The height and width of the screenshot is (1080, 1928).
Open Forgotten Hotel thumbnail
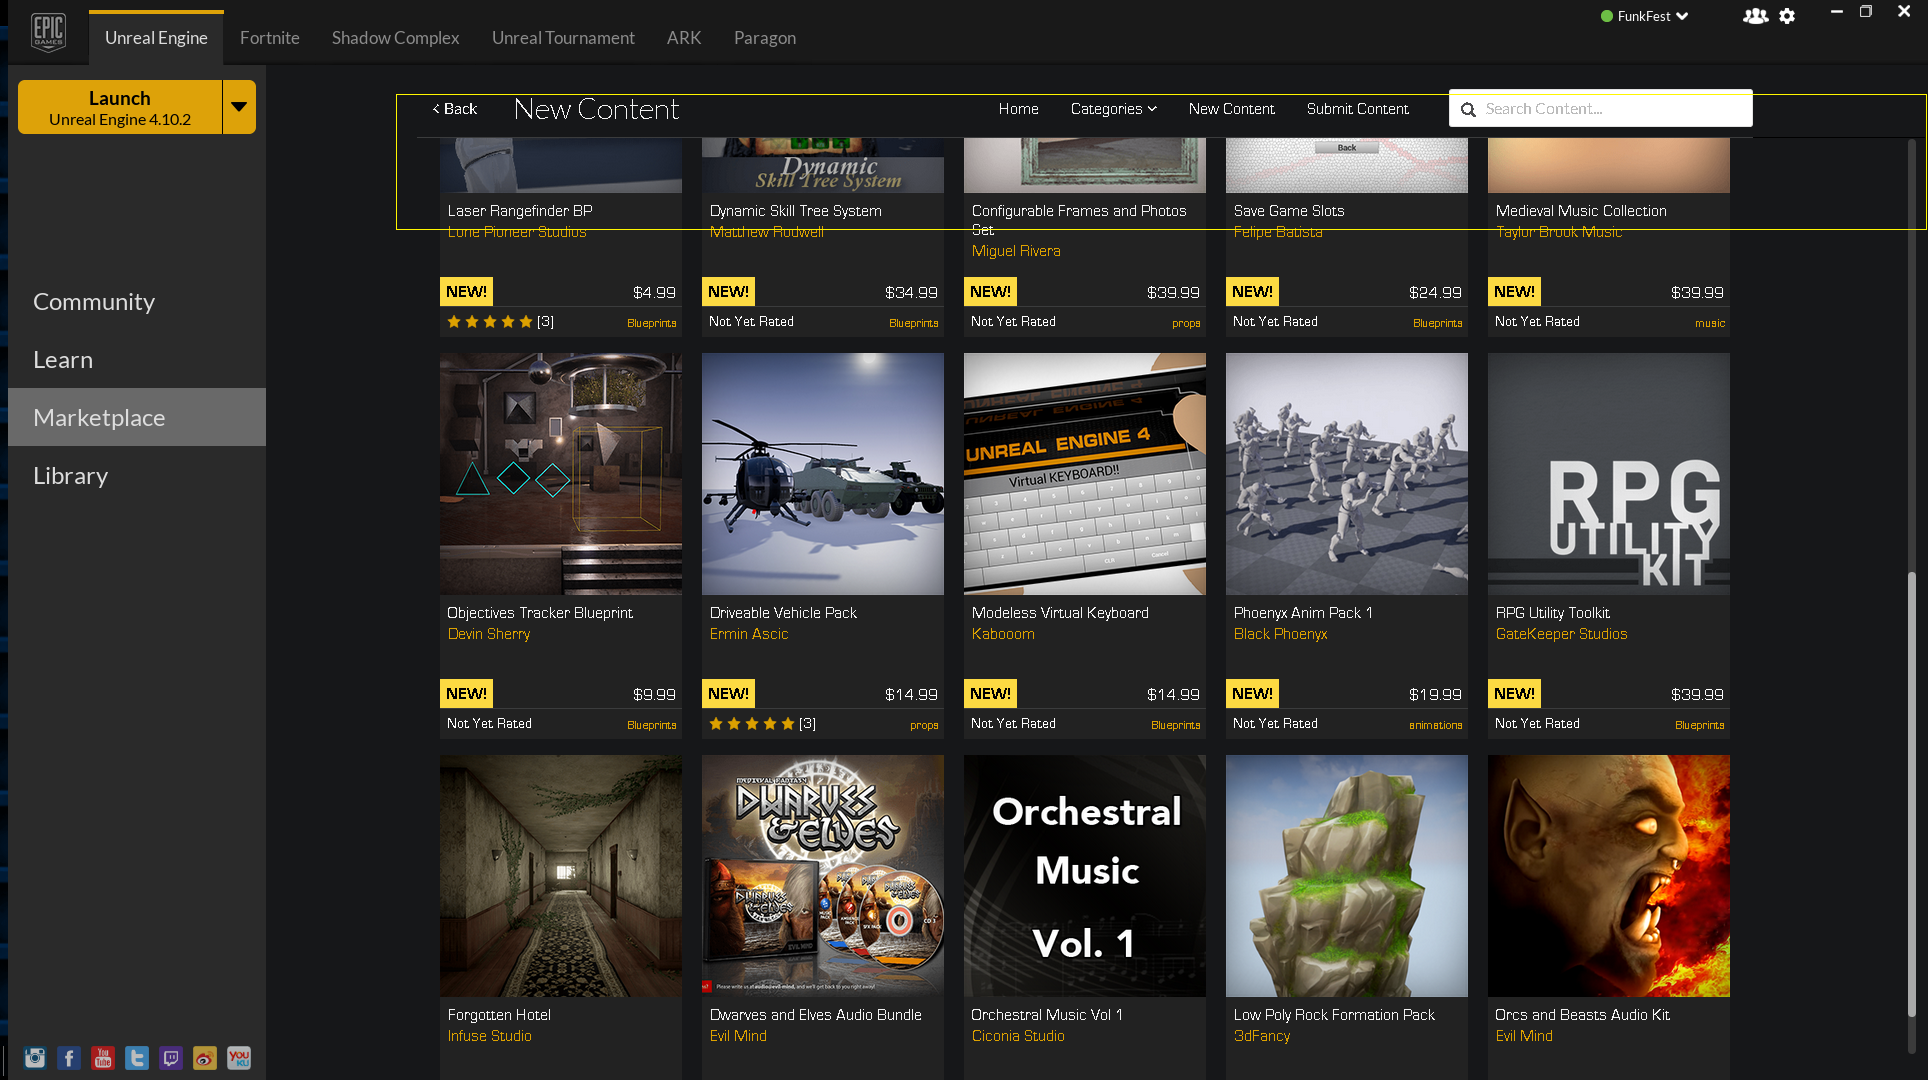point(561,876)
